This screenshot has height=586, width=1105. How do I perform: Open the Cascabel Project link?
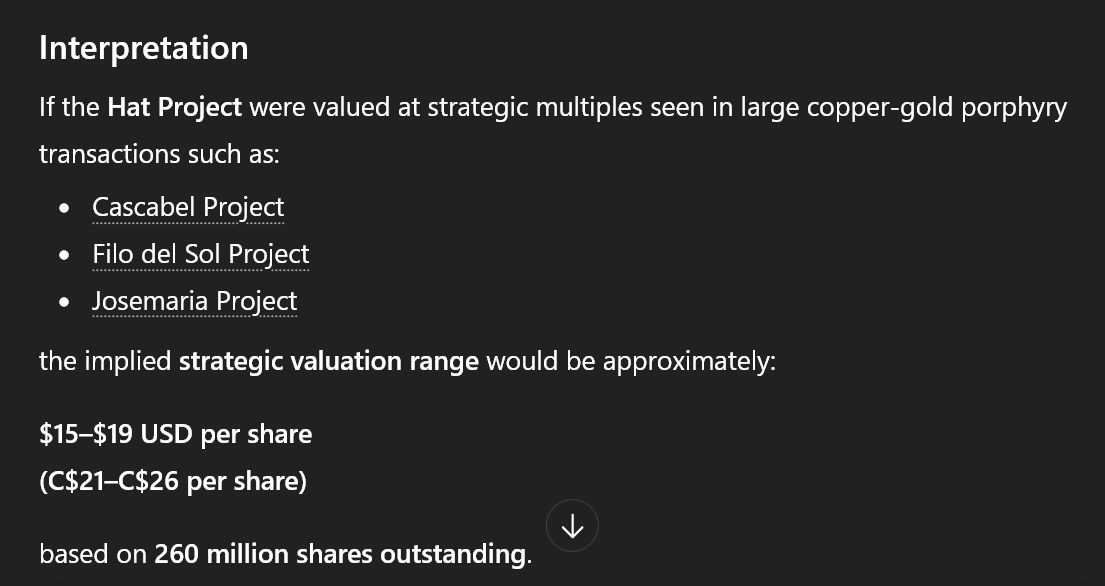(x=188, y=207)
